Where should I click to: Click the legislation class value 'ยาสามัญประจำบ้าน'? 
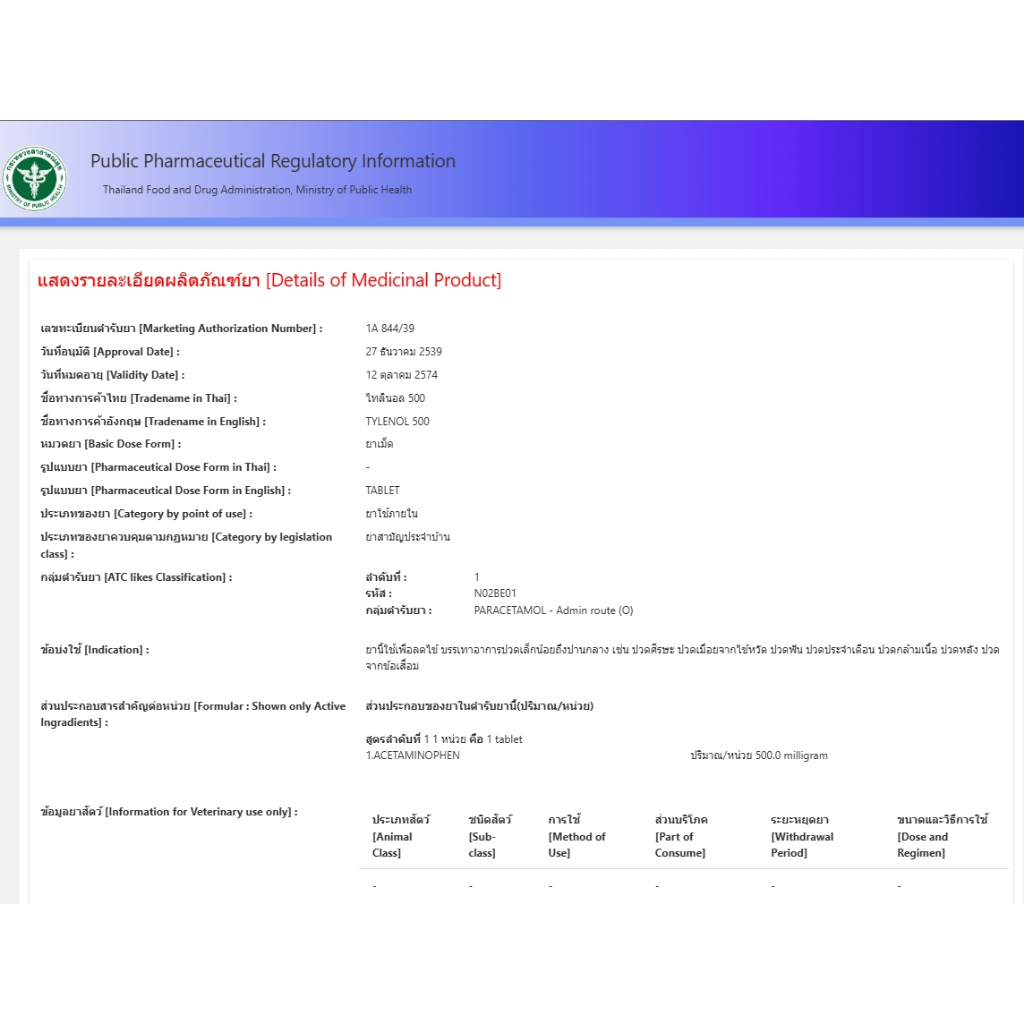[x=408, y=537]
